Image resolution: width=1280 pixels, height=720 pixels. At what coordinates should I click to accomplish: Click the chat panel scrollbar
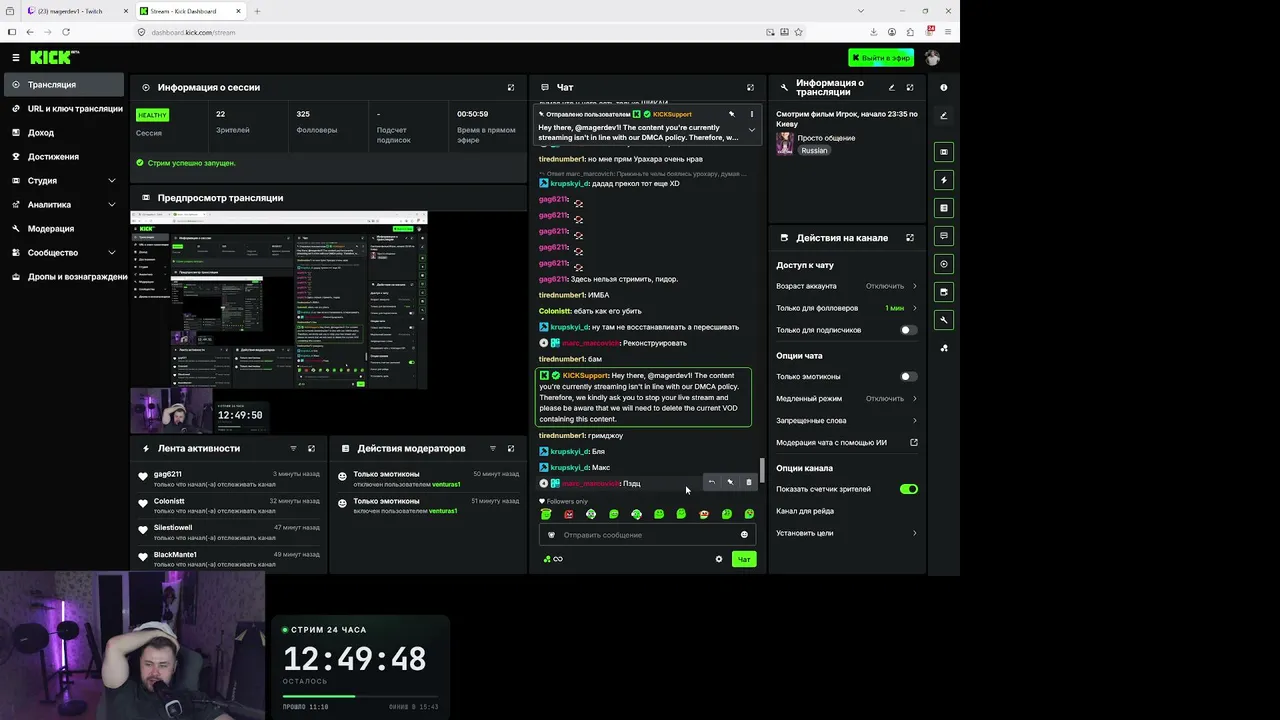pos(762,470)
